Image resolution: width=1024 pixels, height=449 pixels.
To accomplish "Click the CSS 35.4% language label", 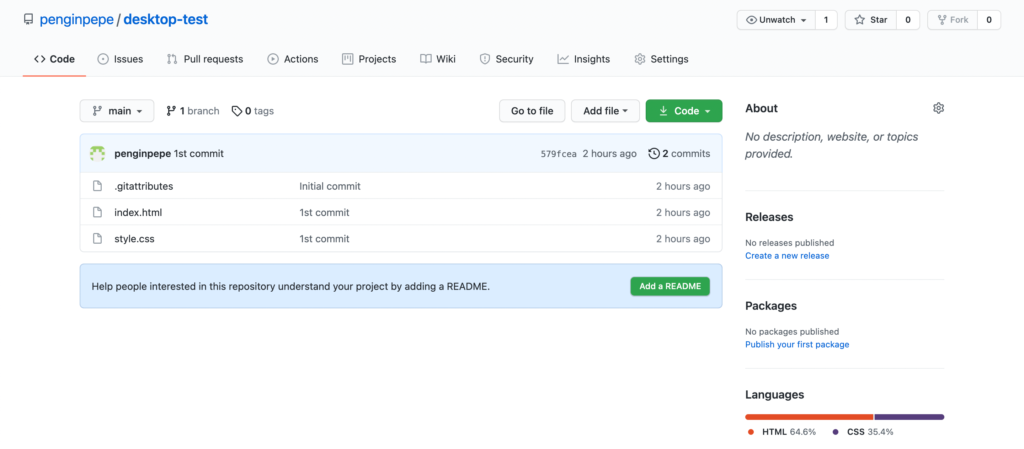I will pyautogui.click(x=863, y=432).
